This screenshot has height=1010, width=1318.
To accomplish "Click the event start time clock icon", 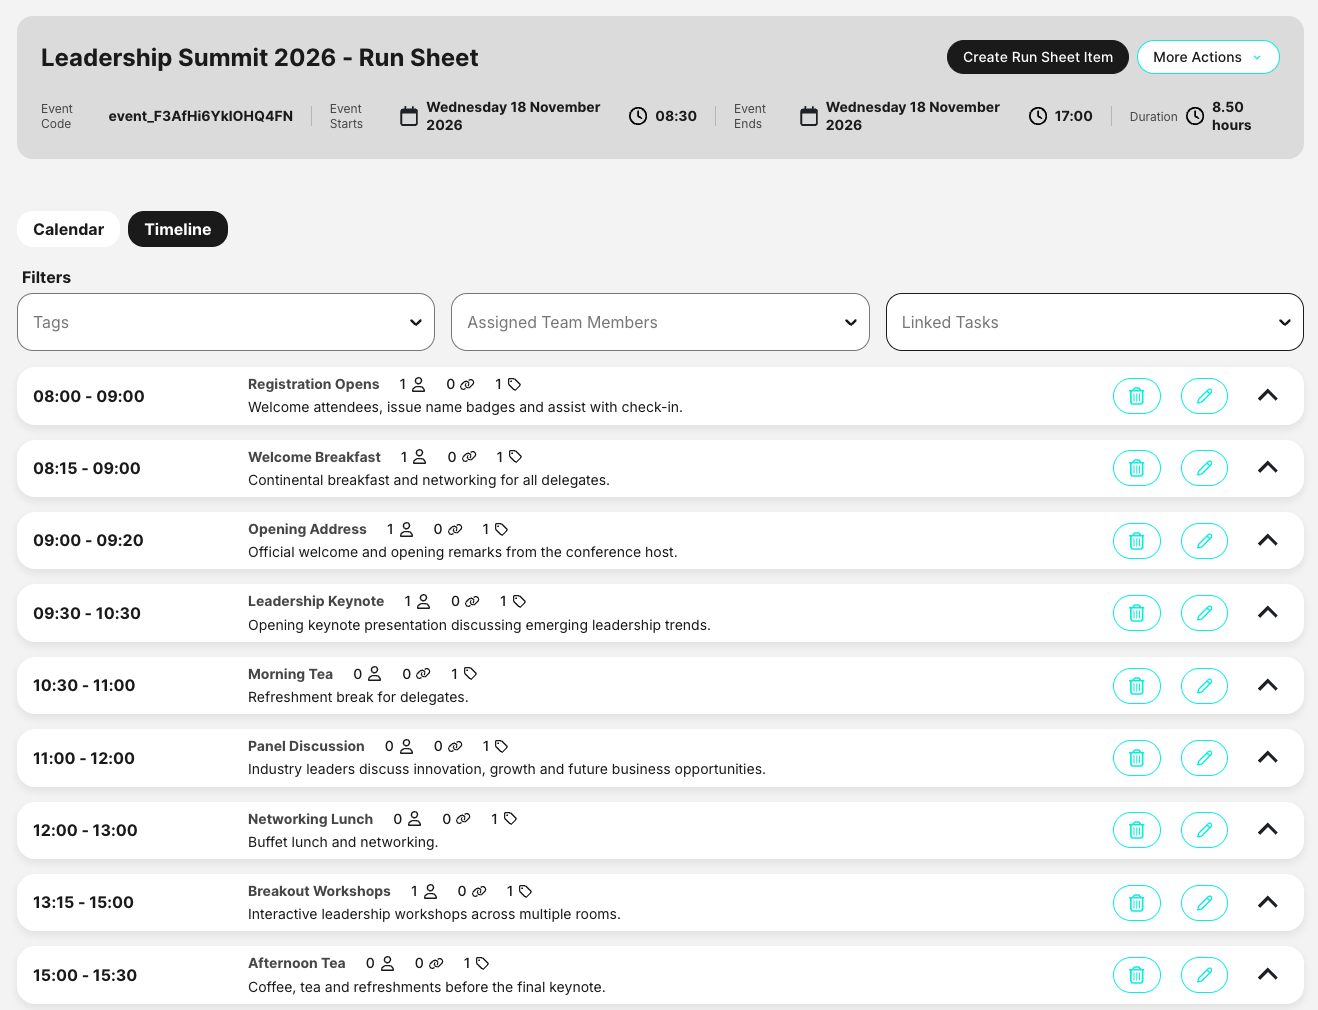I will point(638,116).
